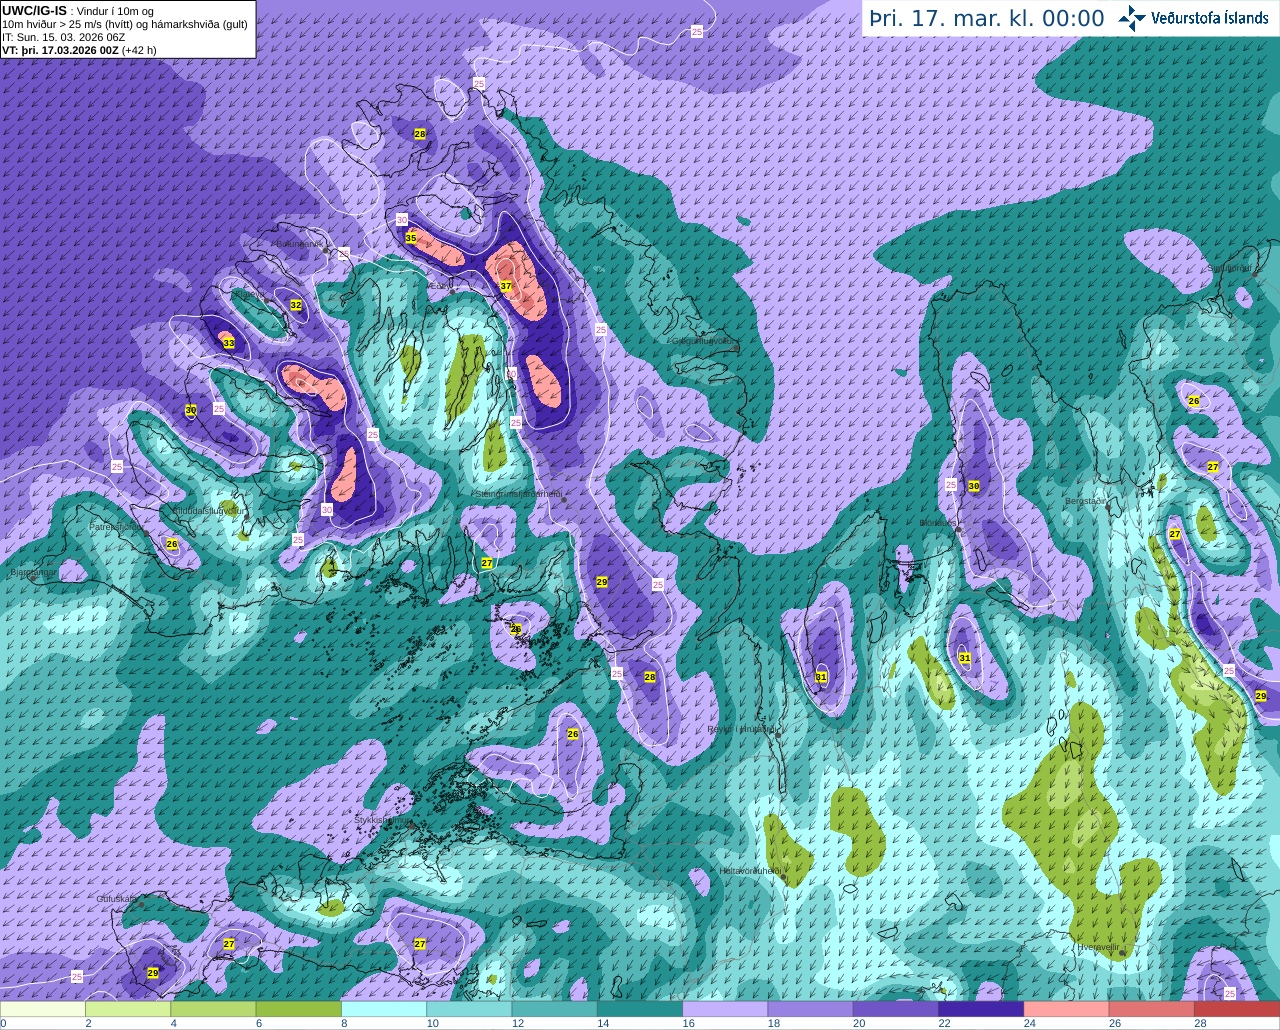This screenshot has height=1030, width=1280.
Task: Click the red above-28 legend swatch
Action: coord(1237,1009)
